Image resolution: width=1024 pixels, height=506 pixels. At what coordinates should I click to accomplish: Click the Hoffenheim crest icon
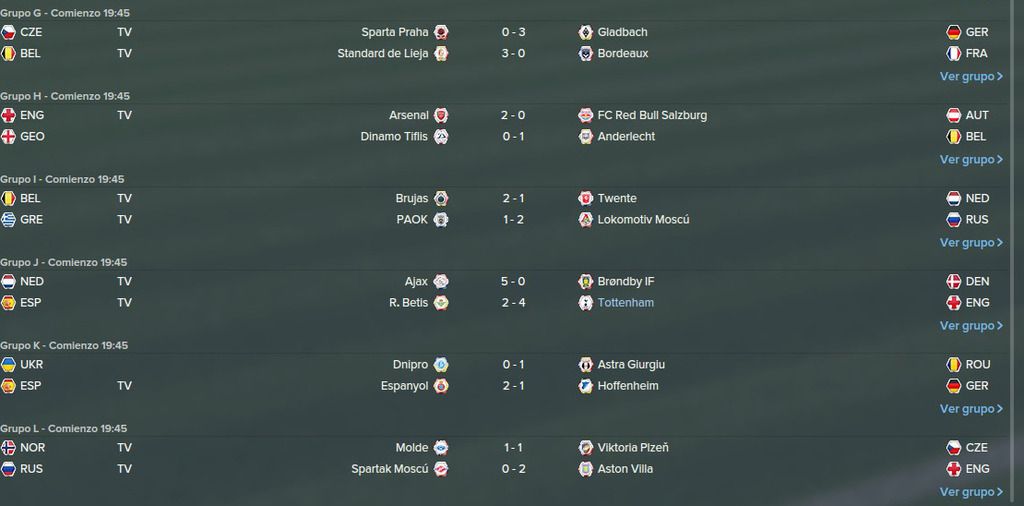[586, 386]
